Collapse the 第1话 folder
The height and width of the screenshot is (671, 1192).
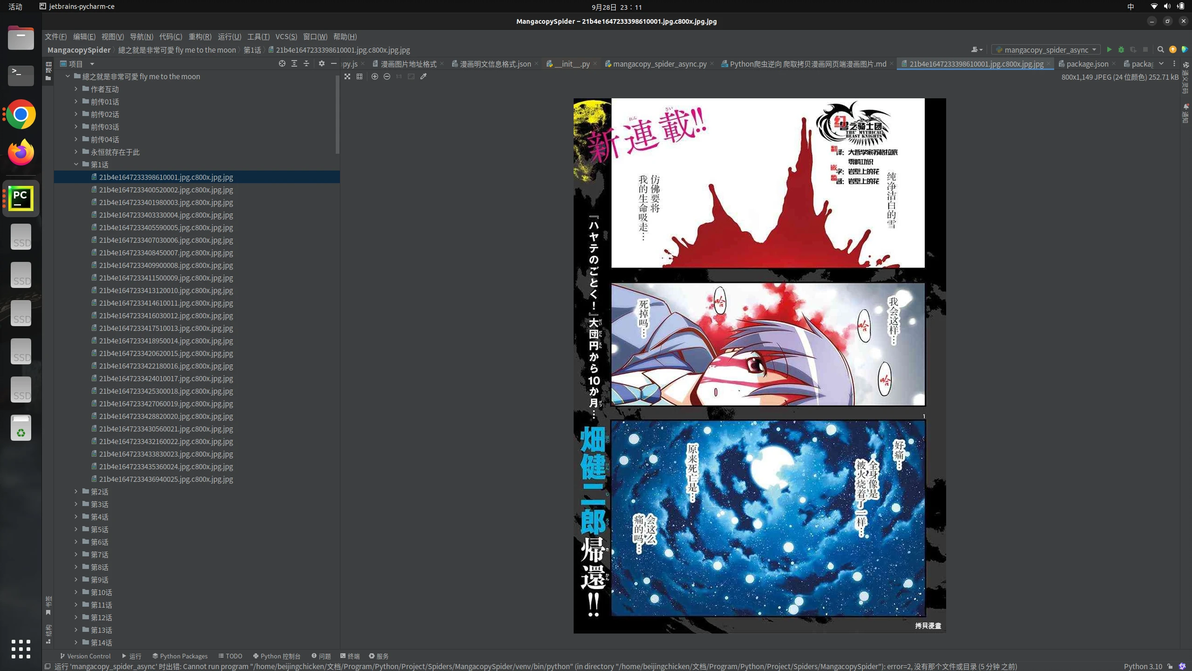point(77,164)
